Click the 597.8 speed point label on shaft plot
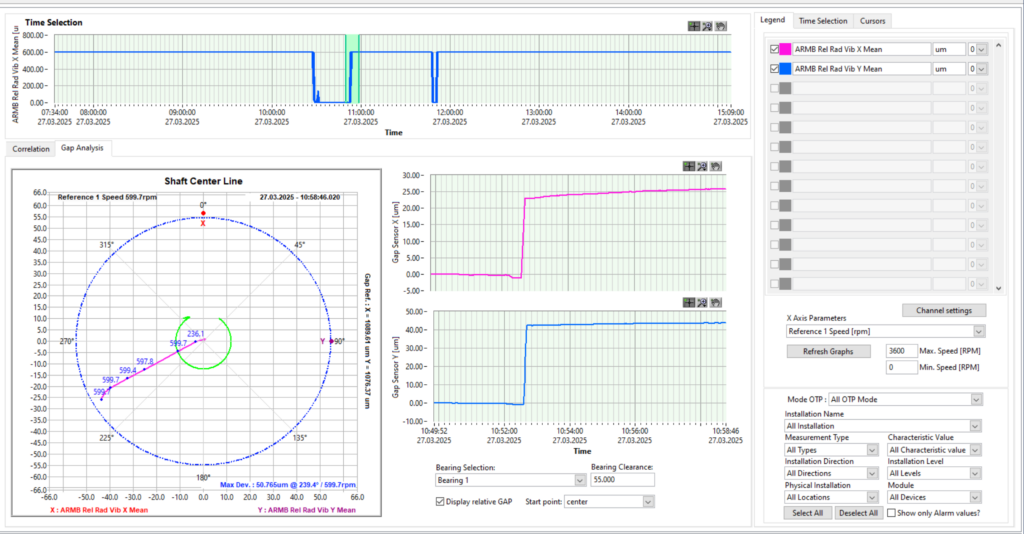 pyautogui.click(x=145, y=361)
